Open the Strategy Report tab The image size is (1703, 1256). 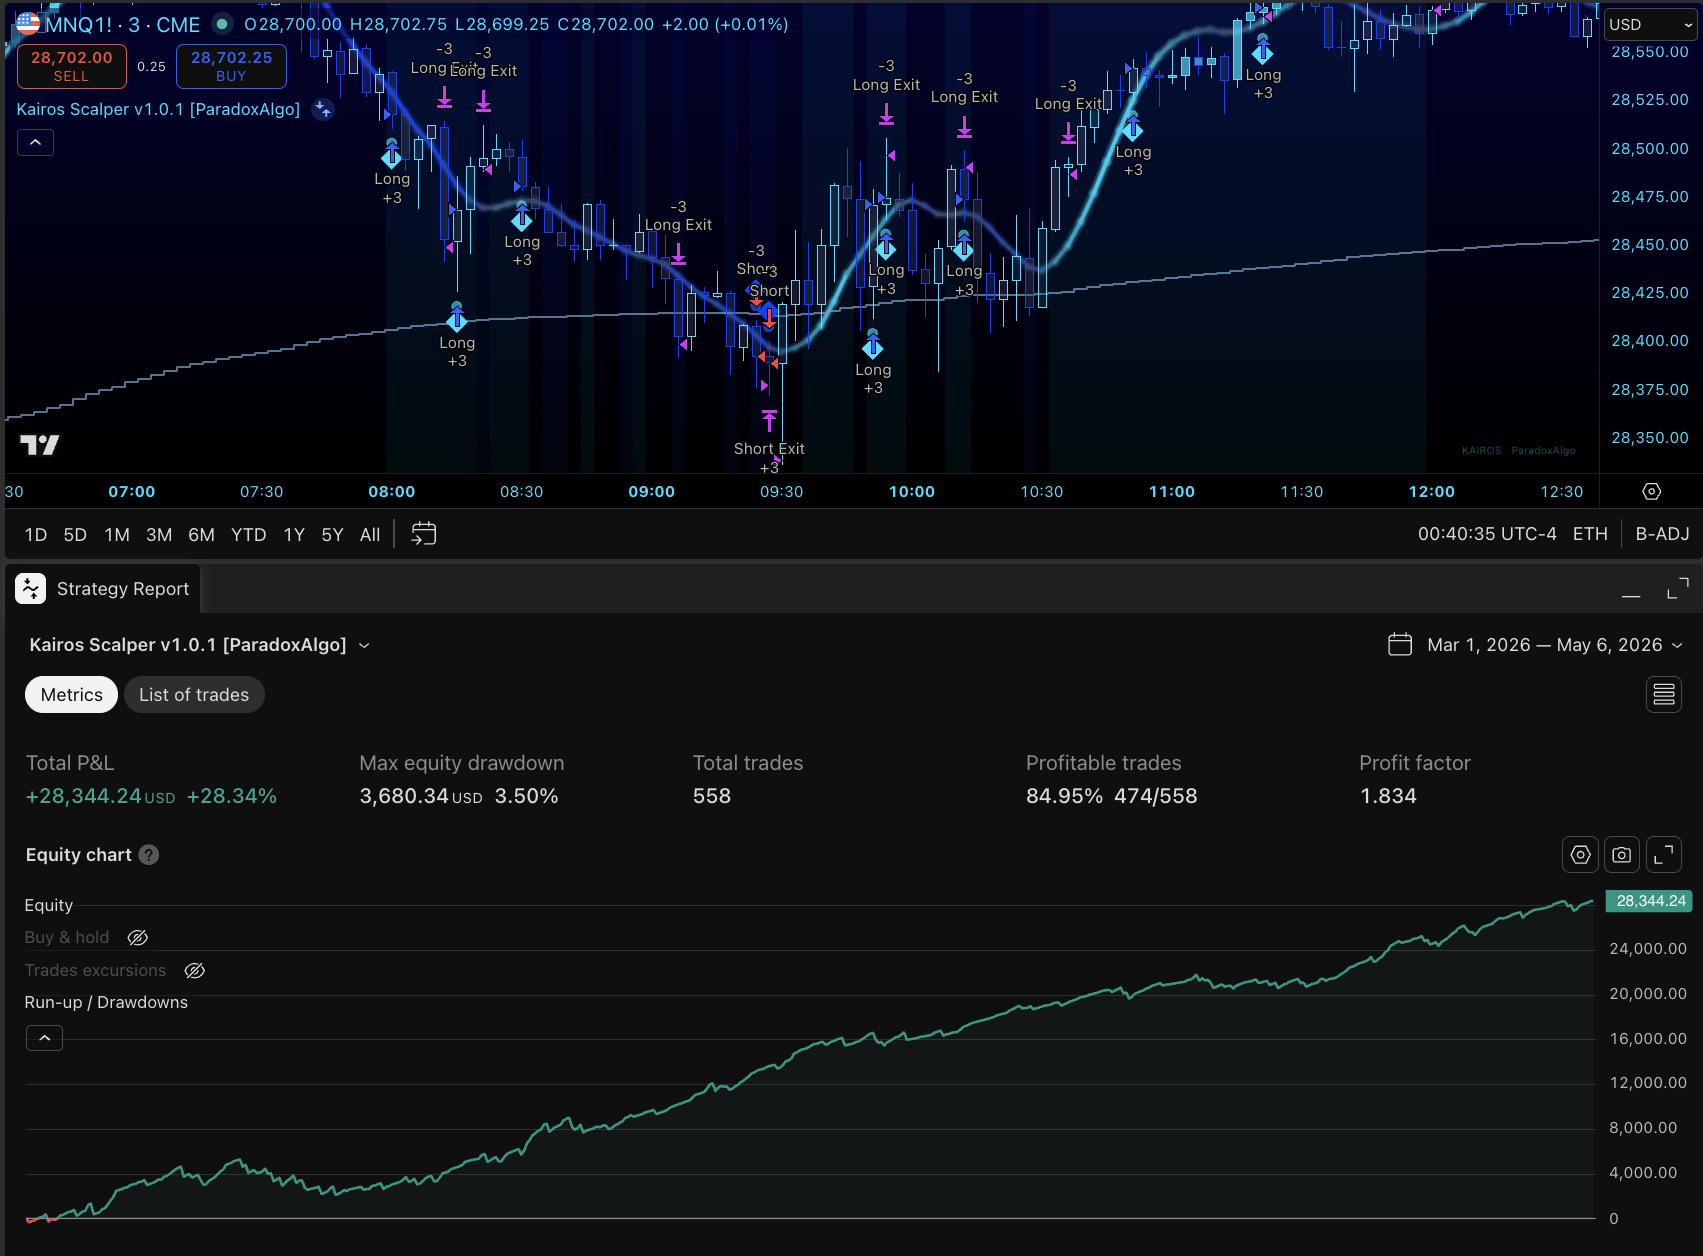pyautogui.click(x=103, y=588)
